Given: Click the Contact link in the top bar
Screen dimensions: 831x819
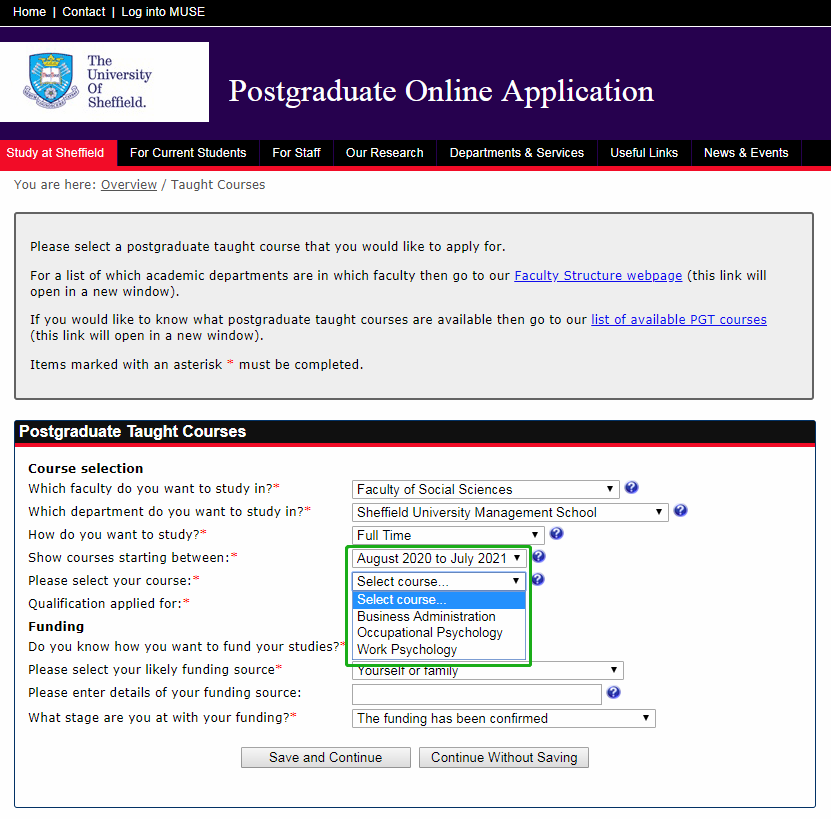Looking at the screenshot, I should pos(84,12).
